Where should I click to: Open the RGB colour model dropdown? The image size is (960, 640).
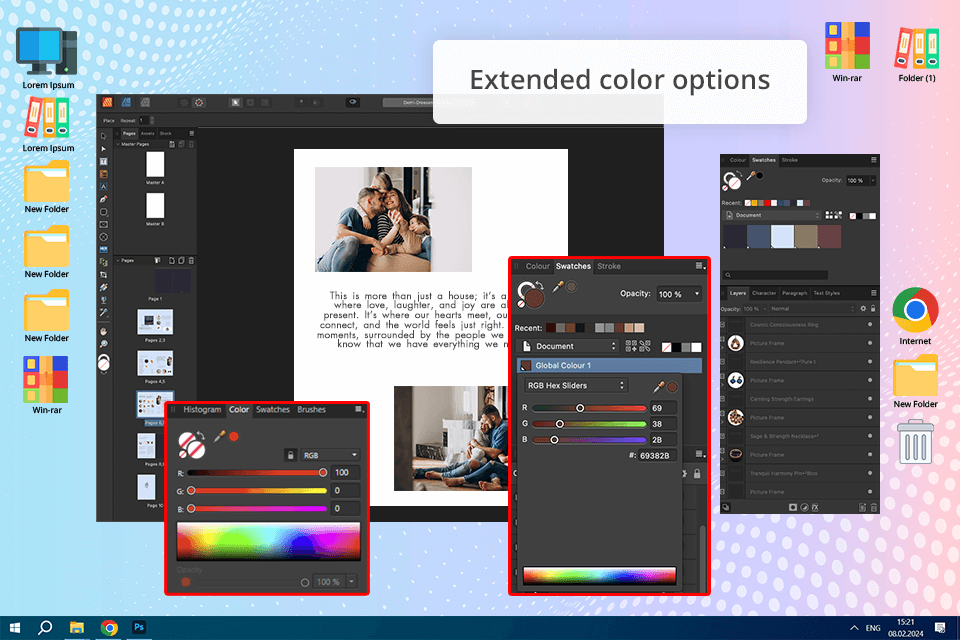pyautogui.click(x=330, y=455)
